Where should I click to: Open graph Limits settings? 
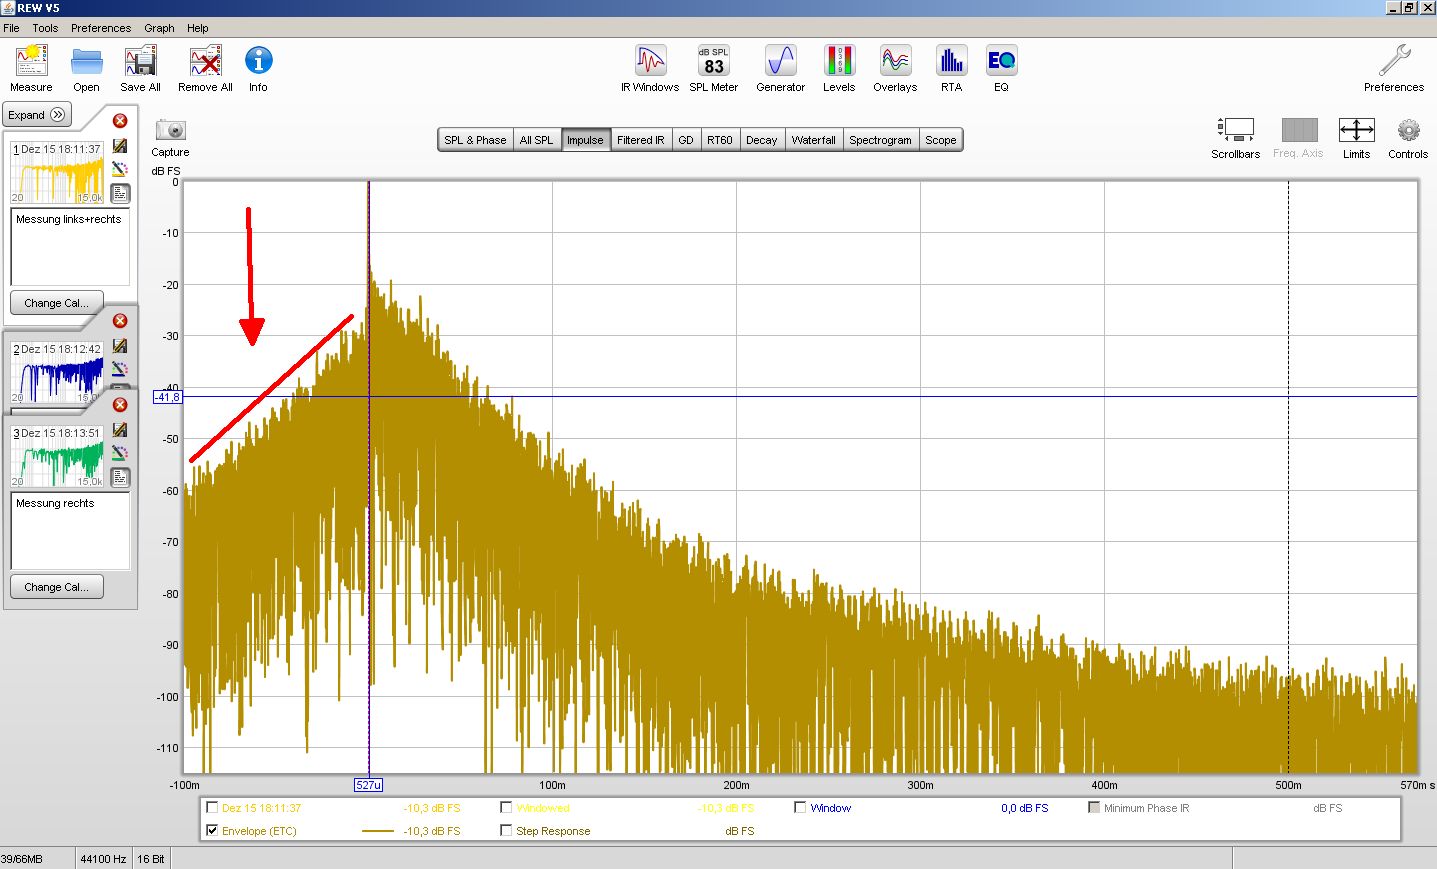(x=1357, y=138)
